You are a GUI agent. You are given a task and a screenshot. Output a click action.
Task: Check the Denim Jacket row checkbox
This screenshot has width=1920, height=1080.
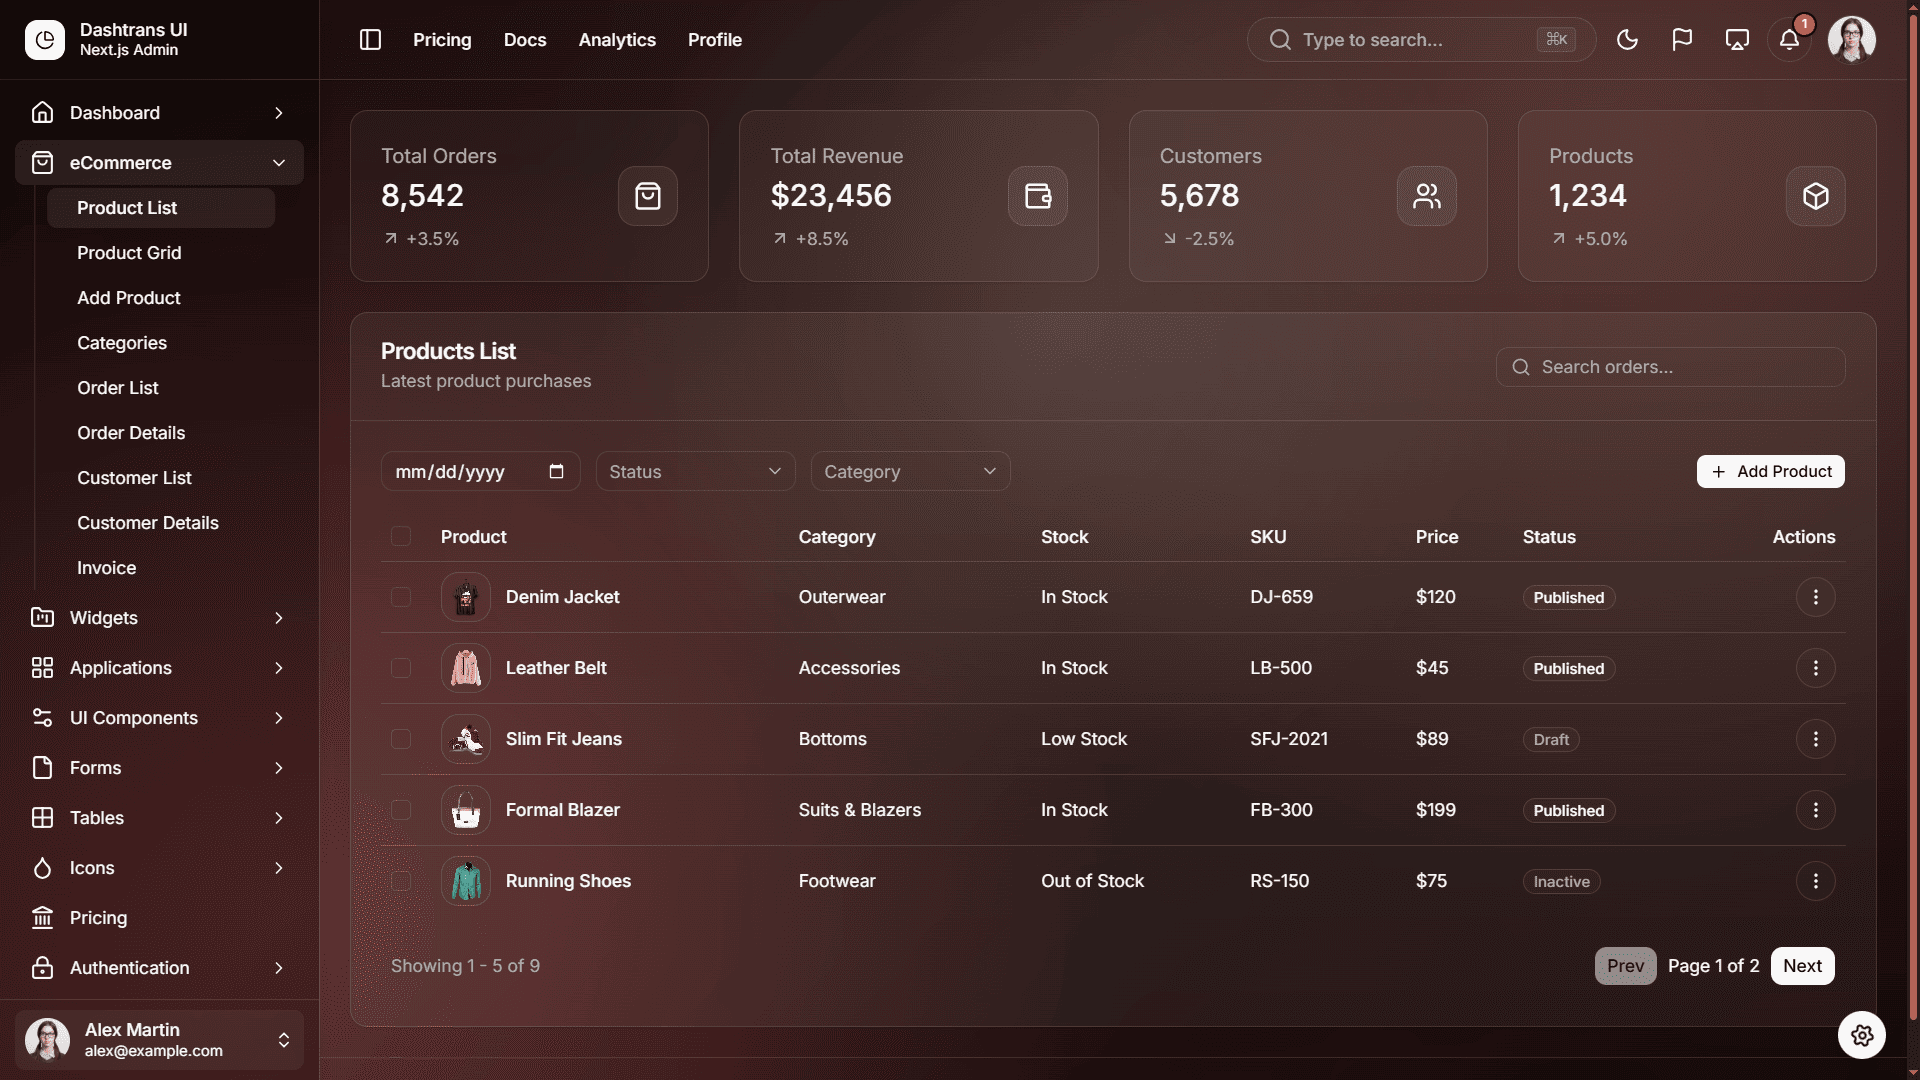pos(401,597)
